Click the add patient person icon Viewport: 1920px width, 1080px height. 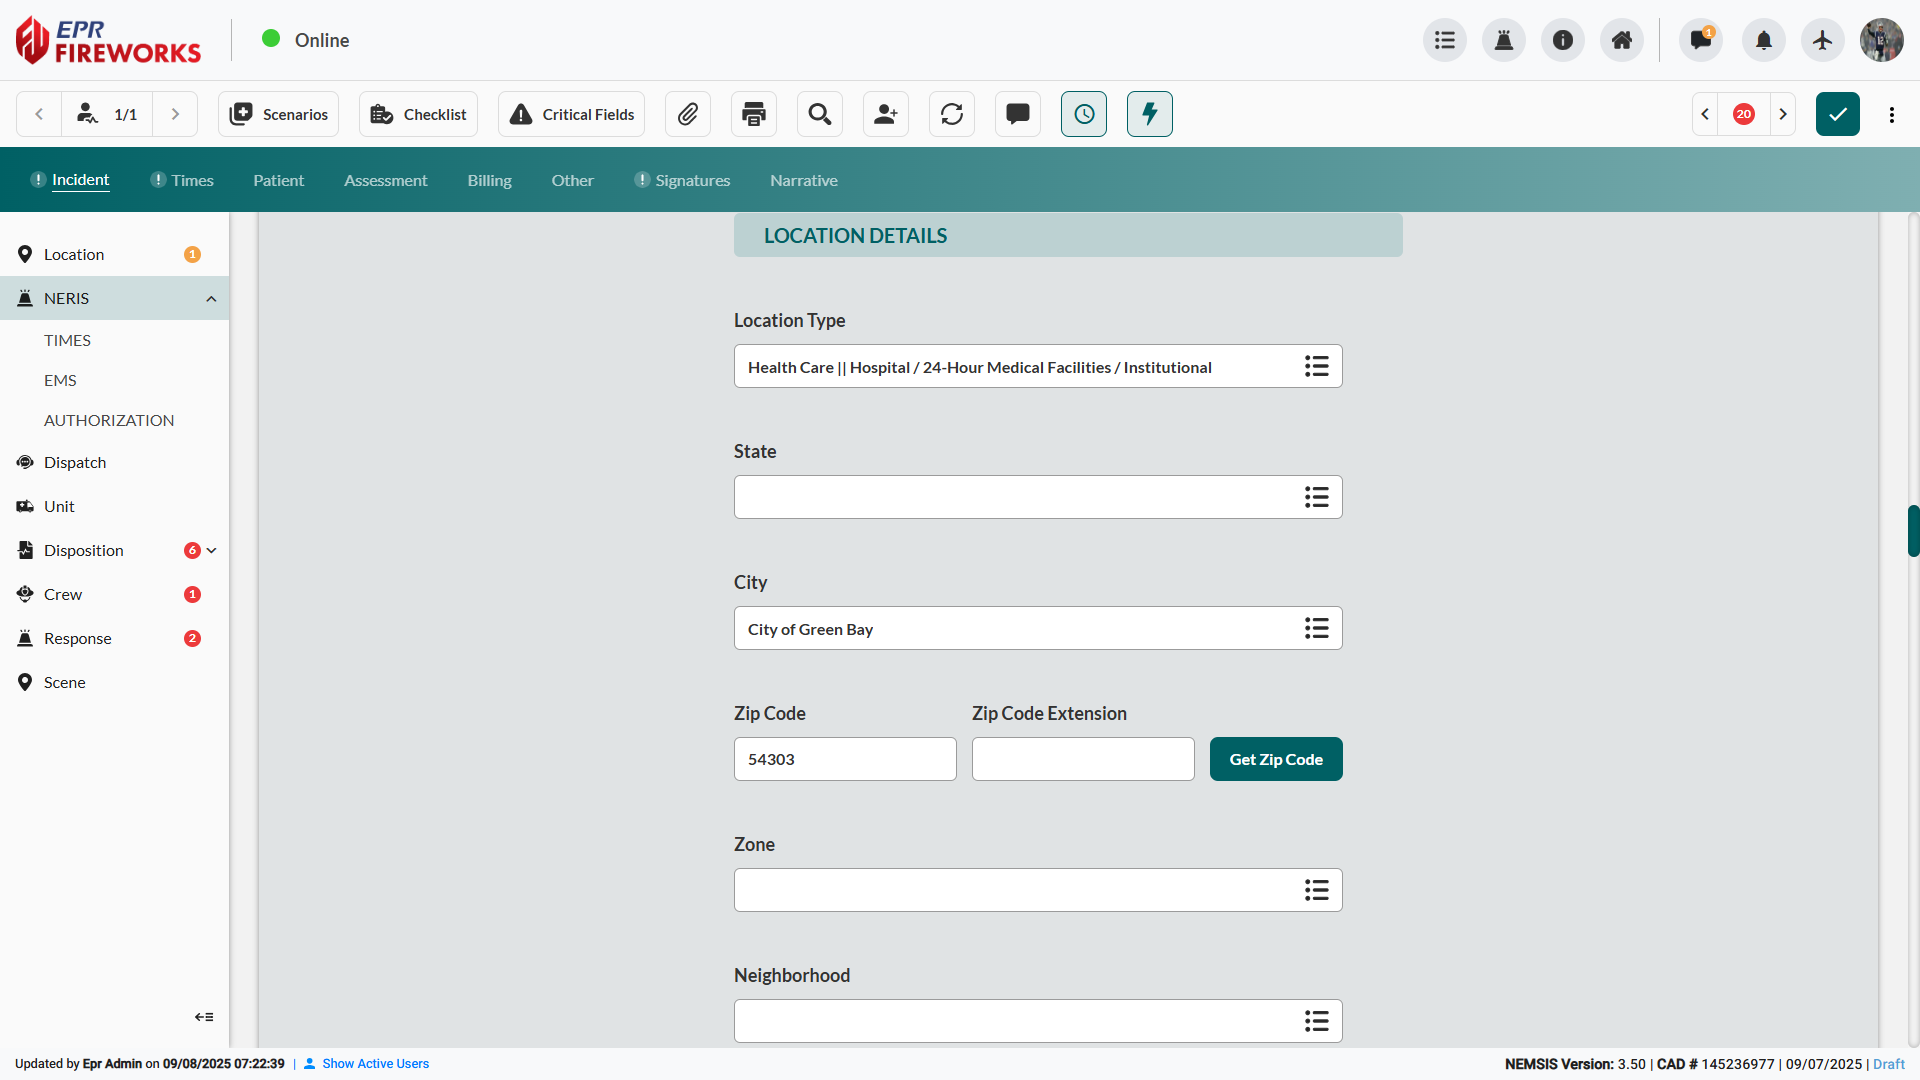(x=886, y=114)
